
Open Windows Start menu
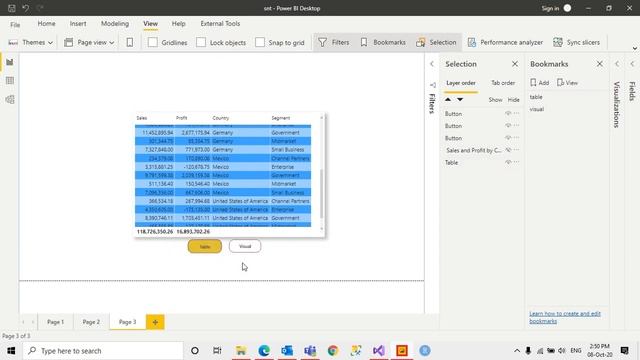(11, 351)
